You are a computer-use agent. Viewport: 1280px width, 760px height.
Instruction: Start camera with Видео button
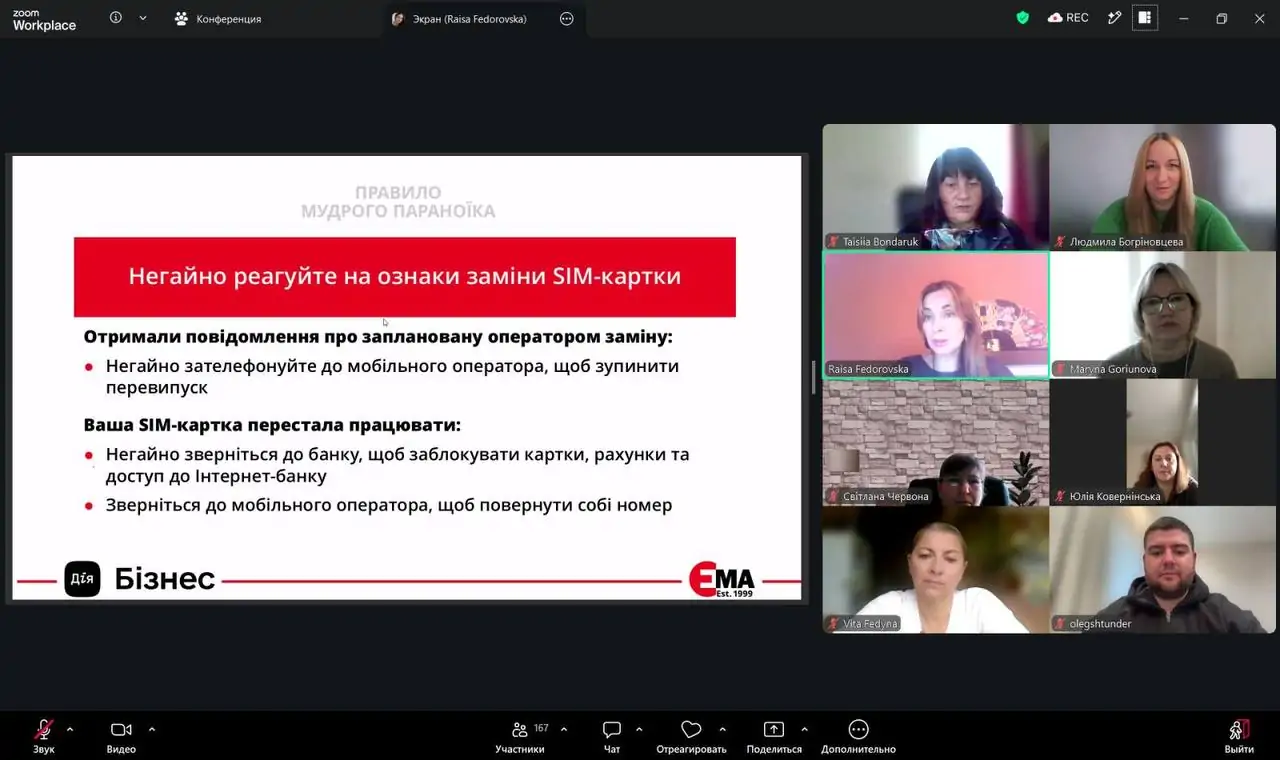pyautogui.click(x=121, y=735)
